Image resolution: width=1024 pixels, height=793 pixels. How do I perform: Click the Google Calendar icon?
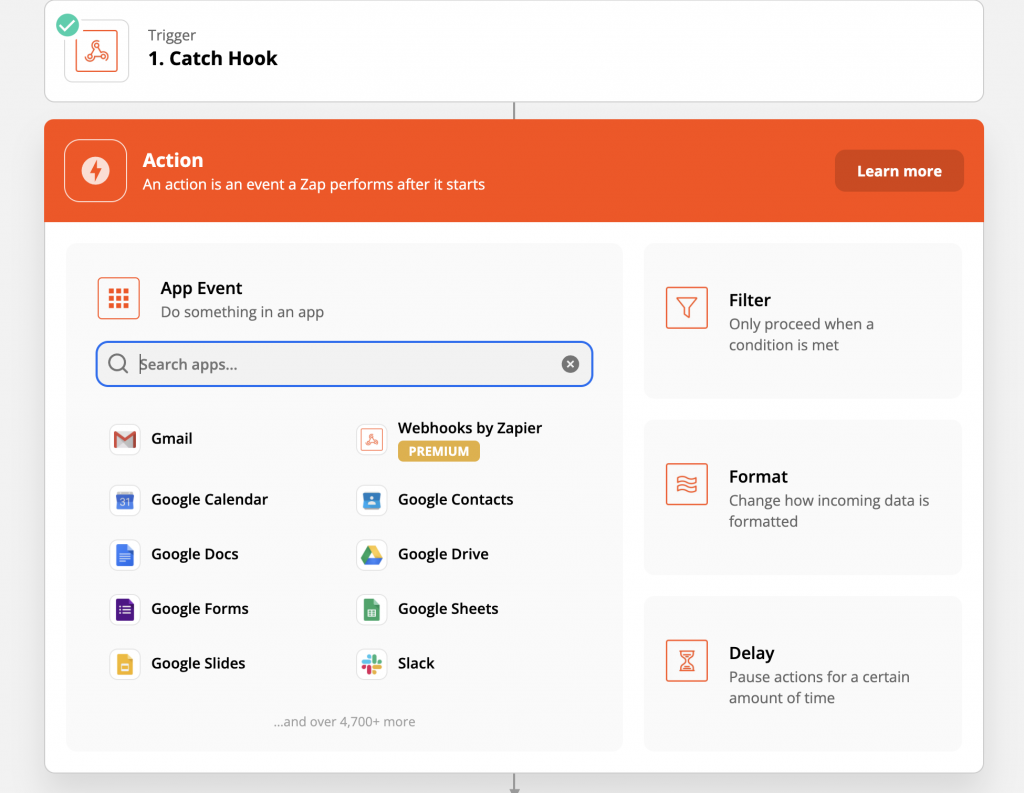[x=125, y=500]
